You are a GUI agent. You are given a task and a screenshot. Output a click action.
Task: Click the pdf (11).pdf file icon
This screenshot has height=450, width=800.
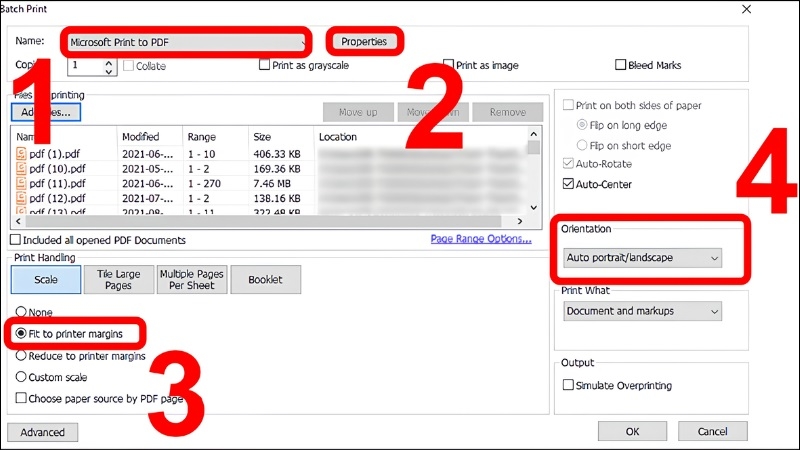coord(21,183)
